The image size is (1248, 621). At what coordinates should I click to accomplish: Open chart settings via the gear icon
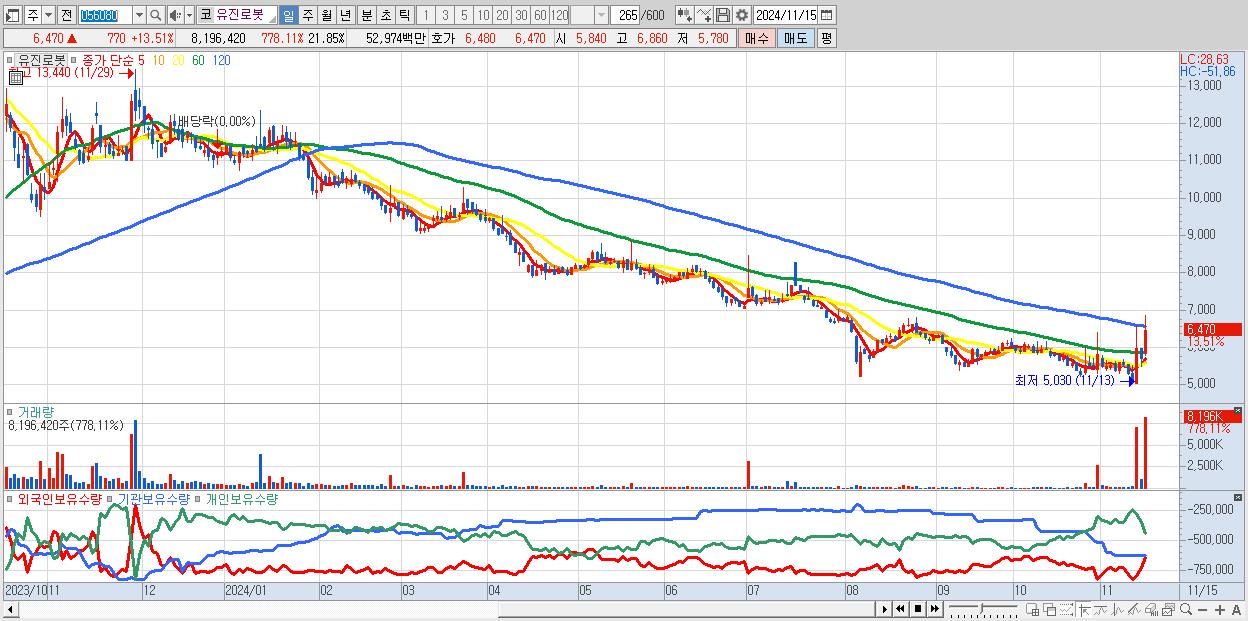(x=742, y=16)
